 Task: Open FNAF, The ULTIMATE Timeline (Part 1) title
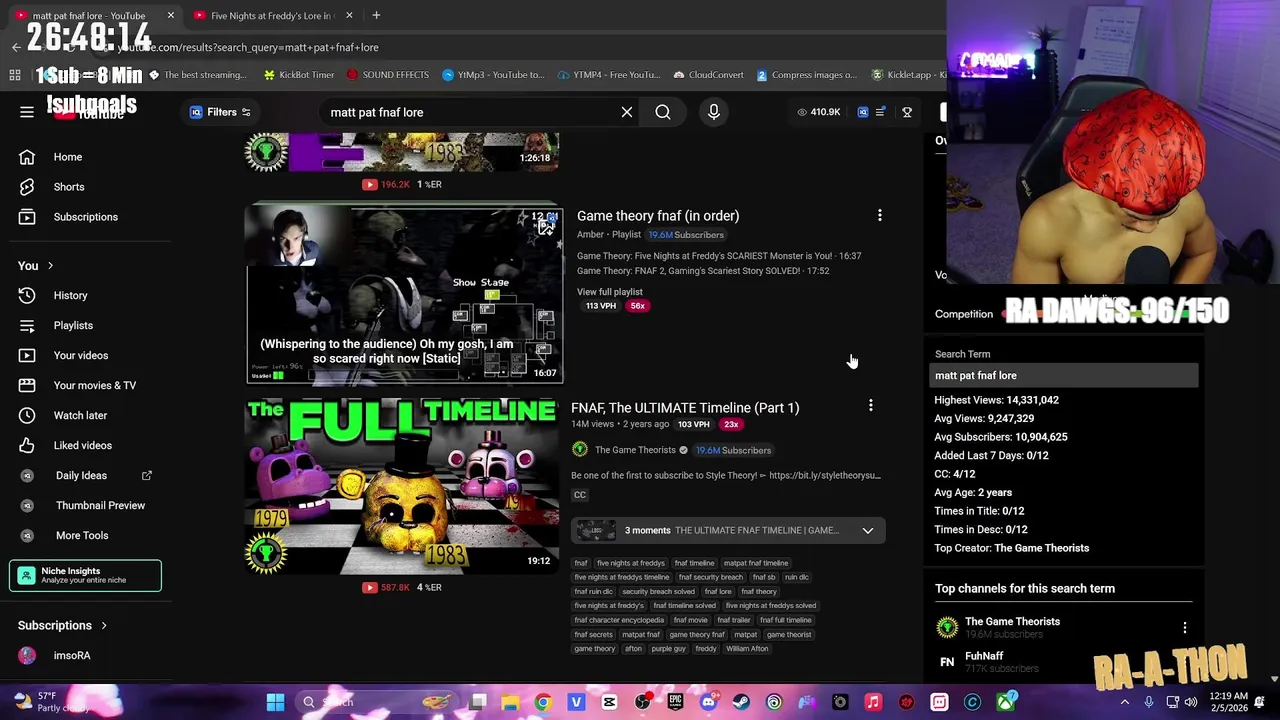tap(685, 408)
